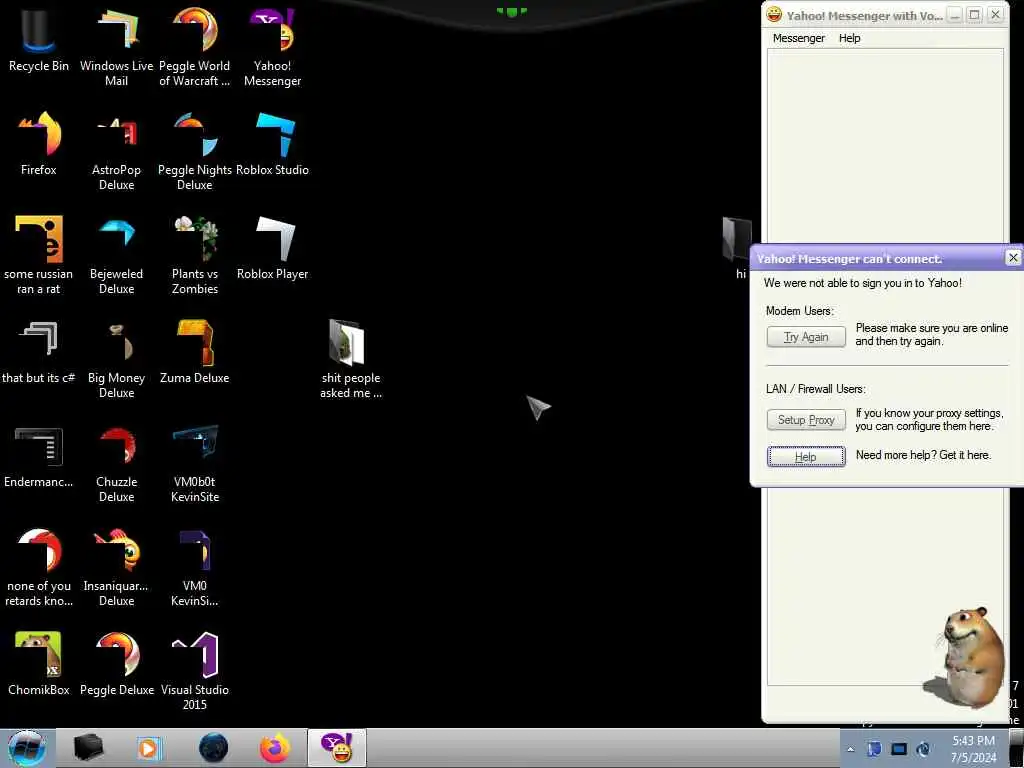Click the dancing hamster image
Screen dimensions: 1024x768
[963, 658]
